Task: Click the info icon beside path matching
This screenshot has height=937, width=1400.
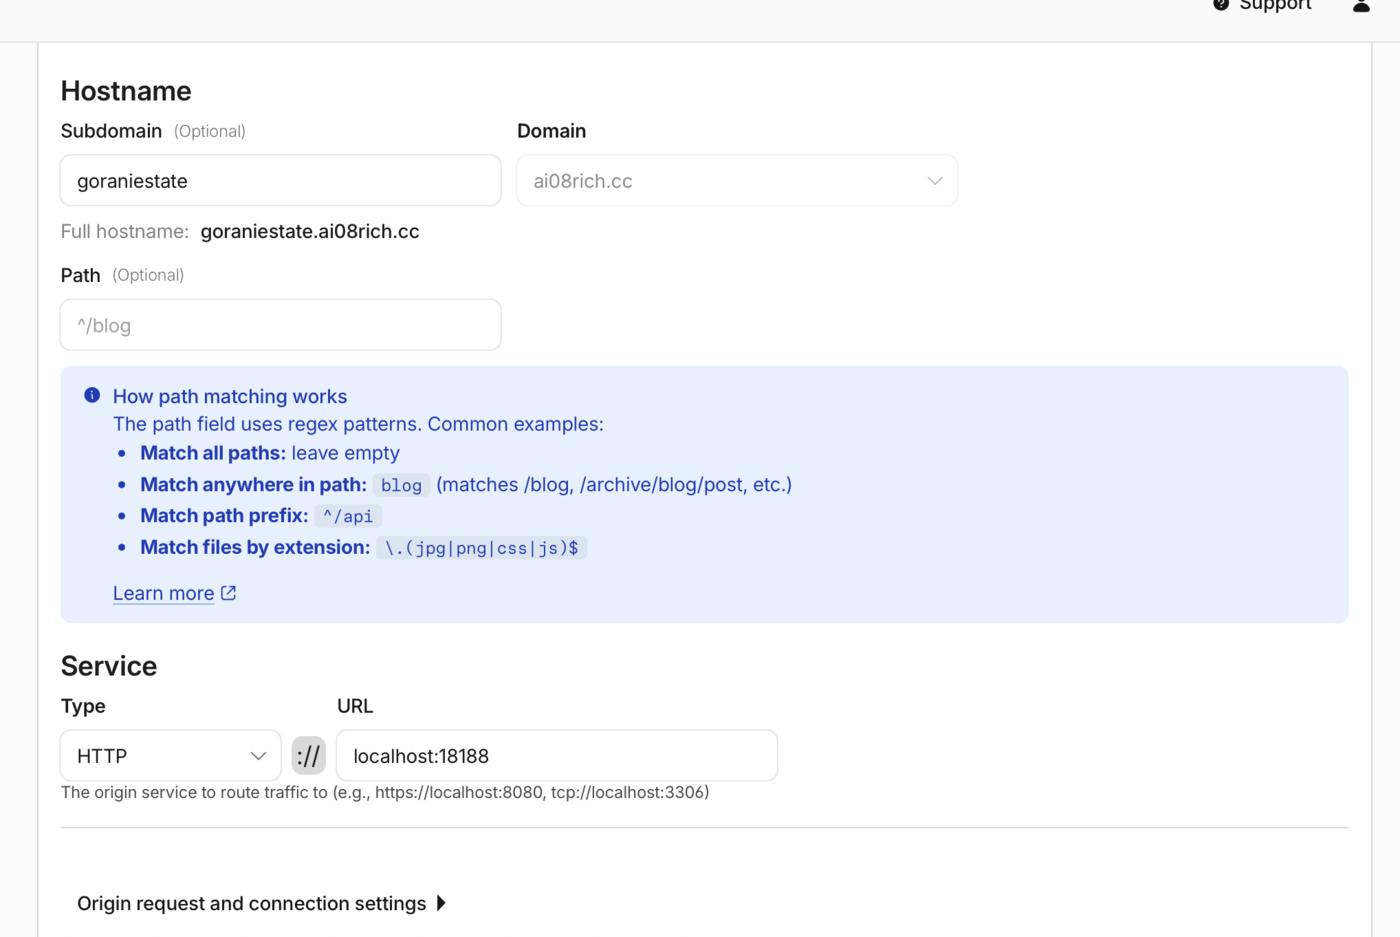Action: click(92, 395)
